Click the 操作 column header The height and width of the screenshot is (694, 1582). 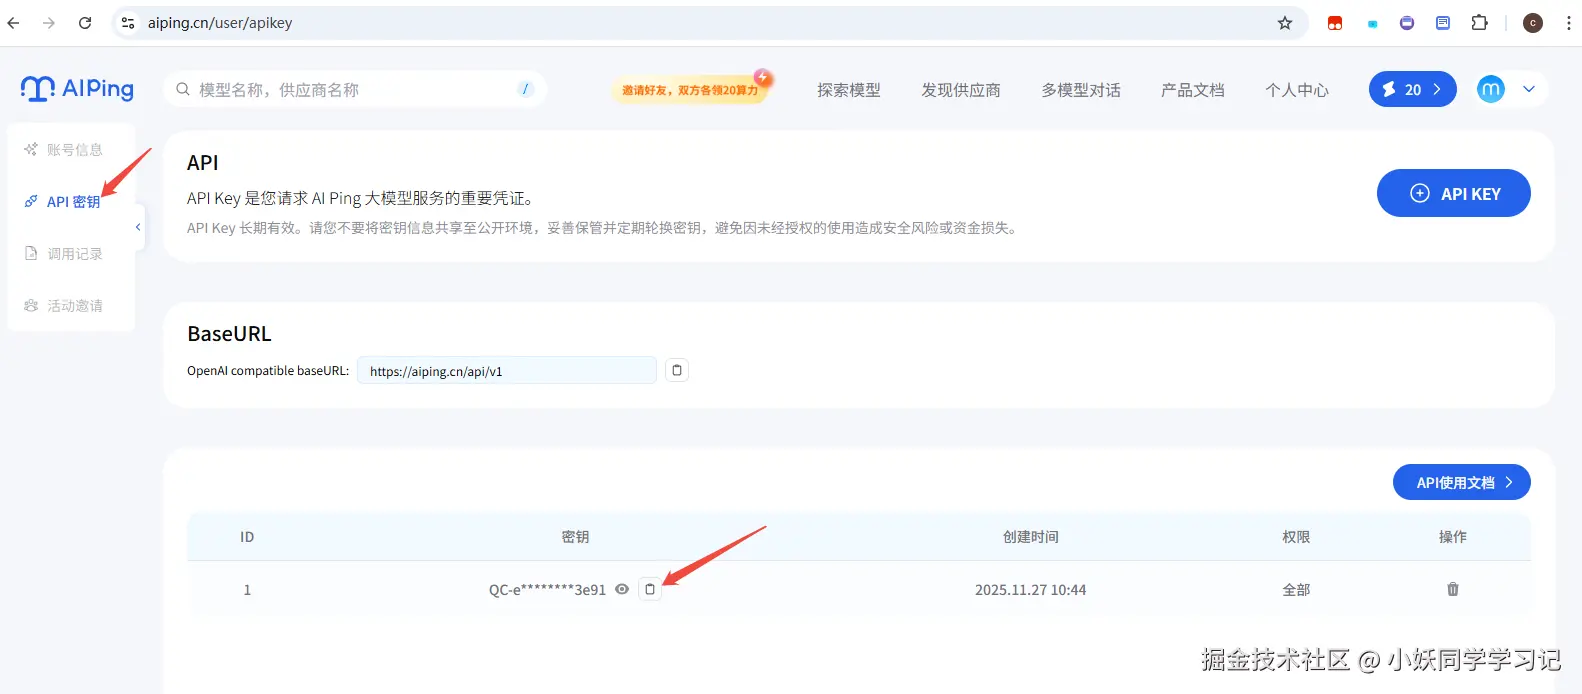[x=1453, y=537]
